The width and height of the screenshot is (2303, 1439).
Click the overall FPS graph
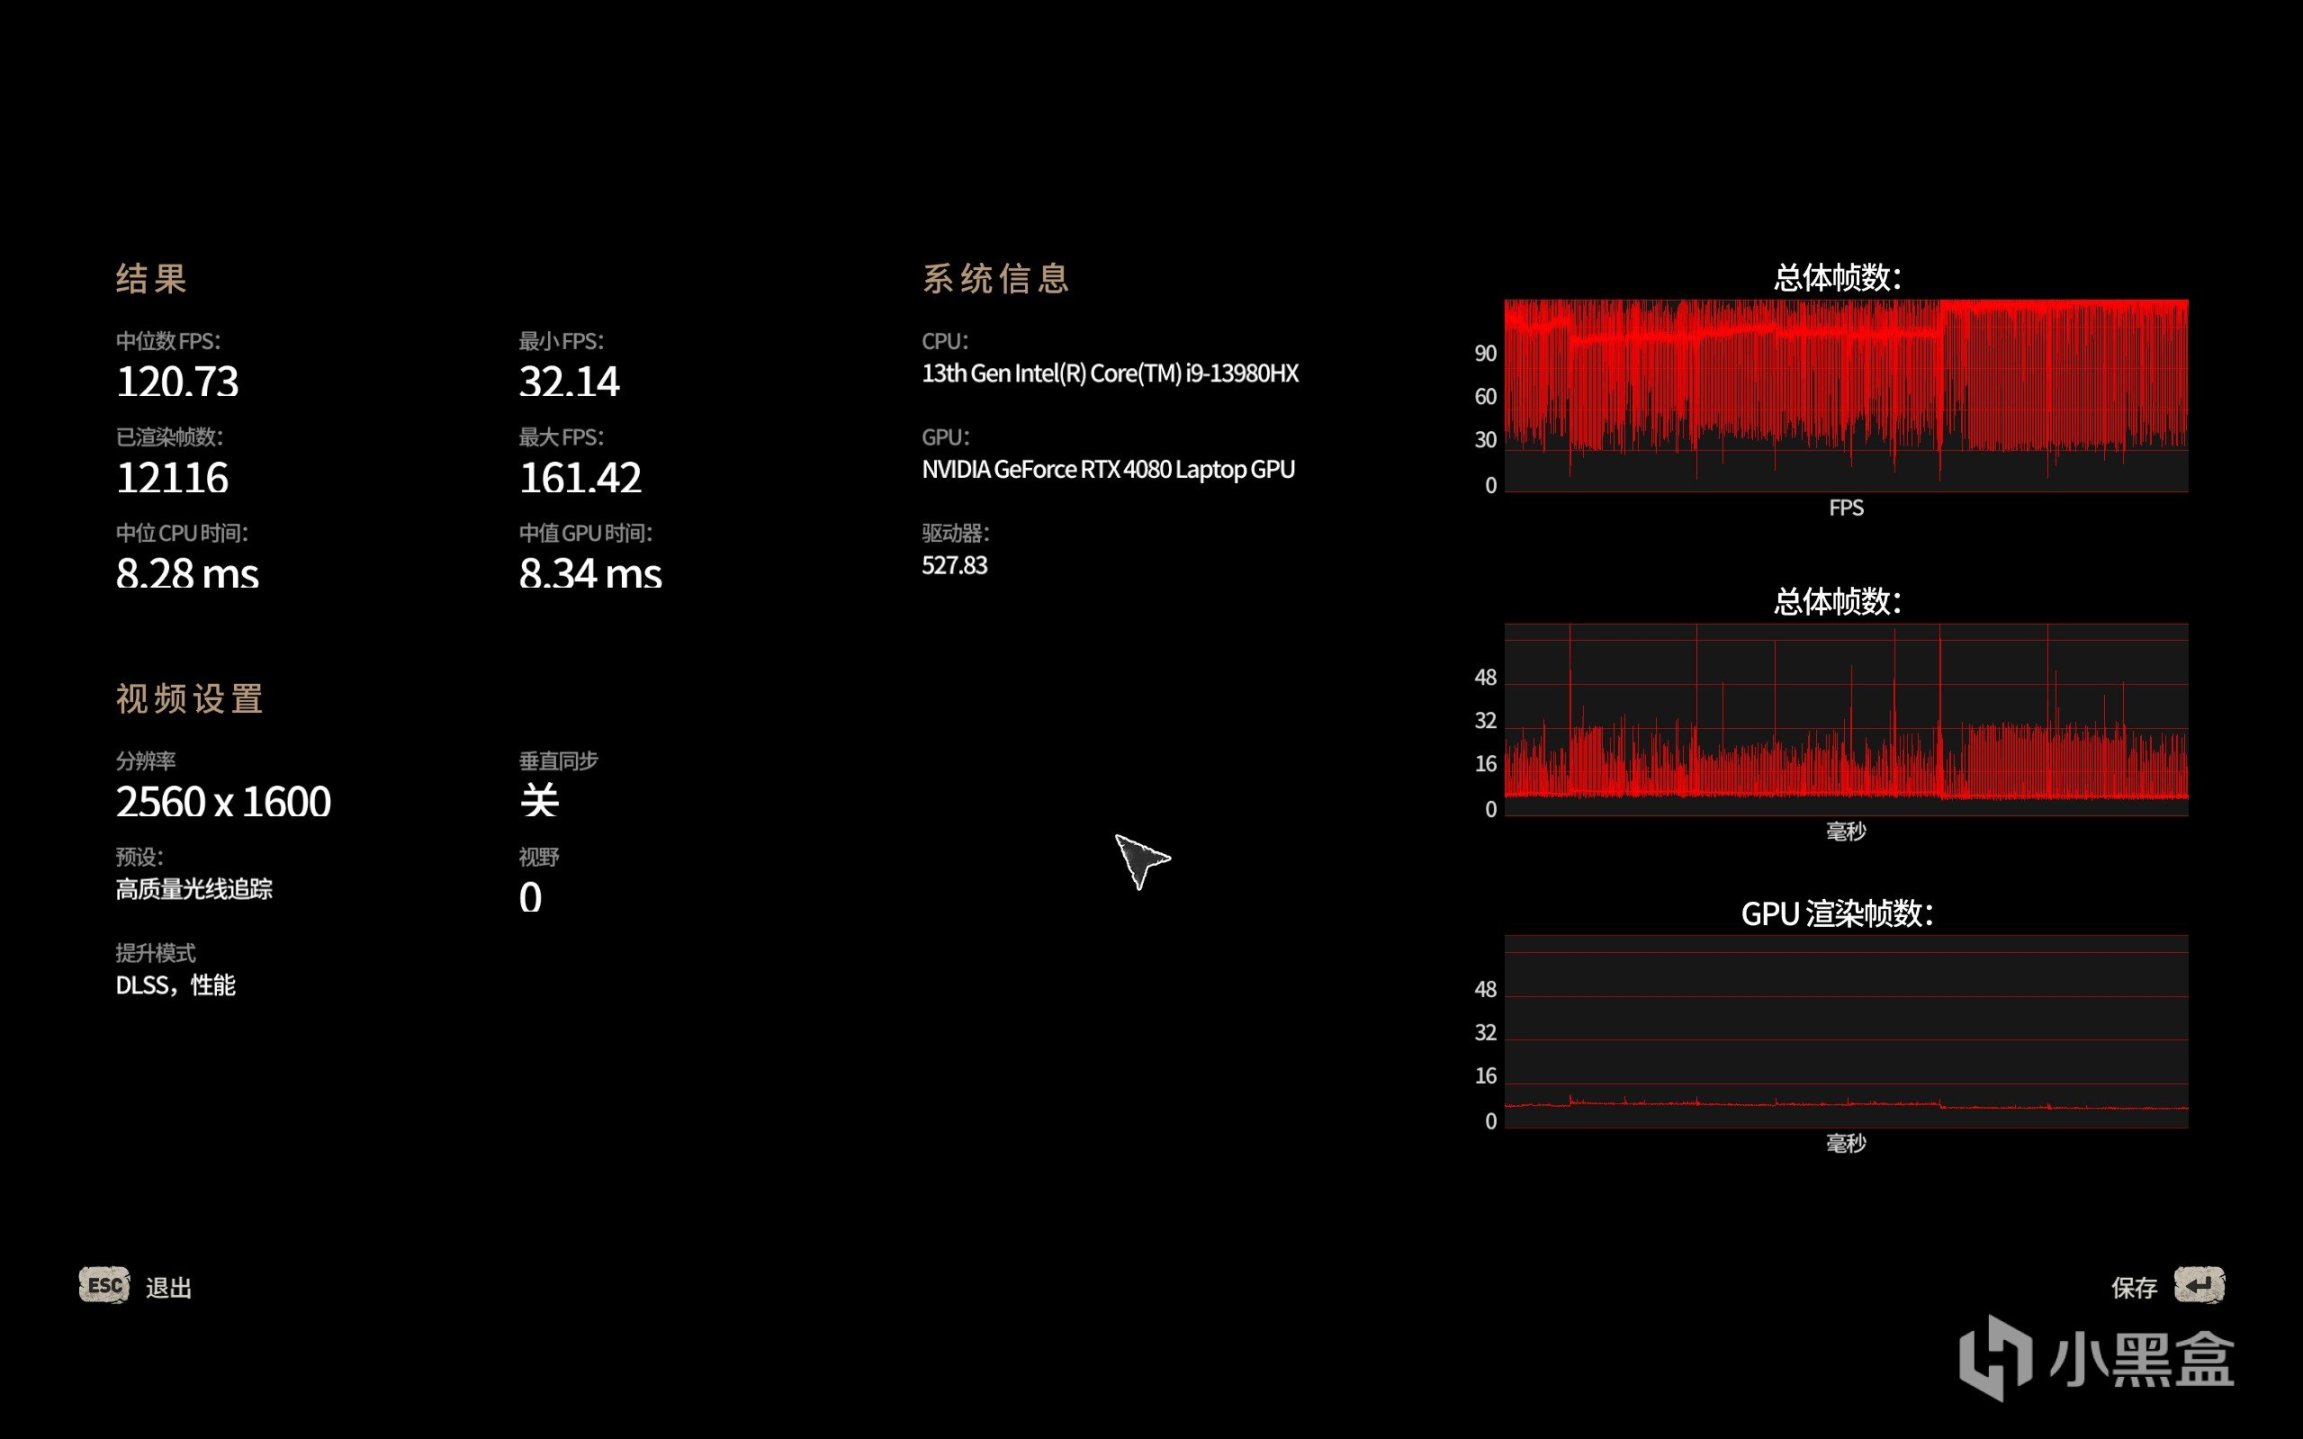[1845, 395]
